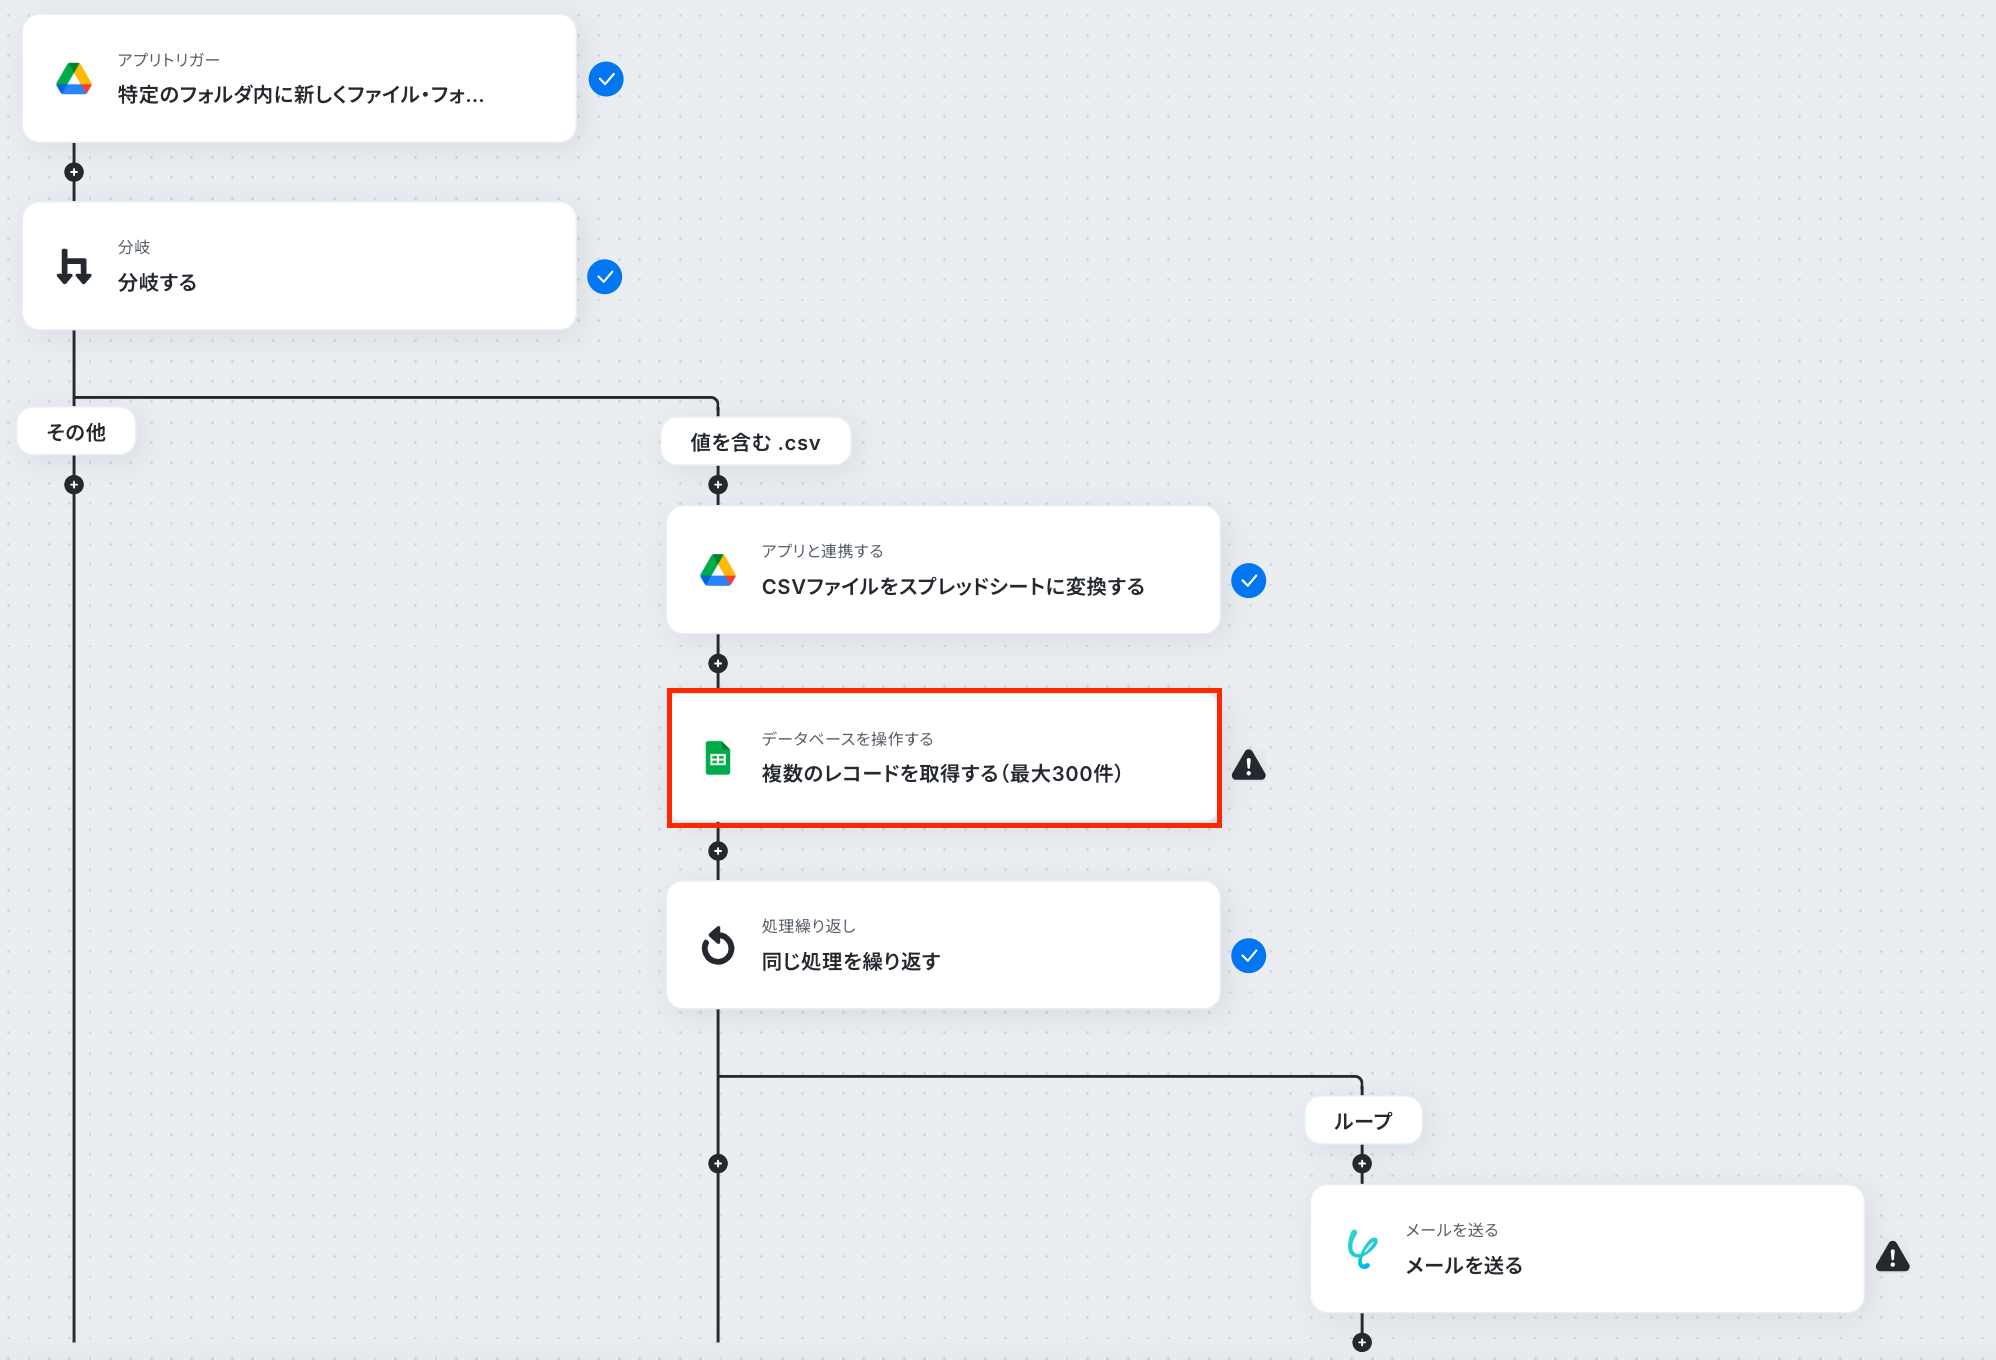Add step below CSV conversion card
This screenshot has height=1360, width=1996.
pos(718,663)
